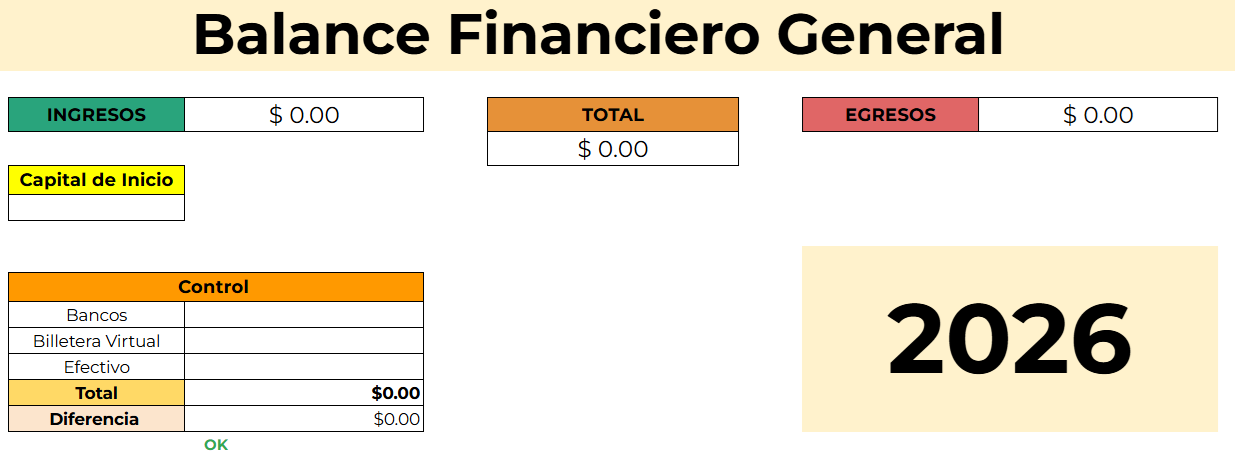Click the empty value cell next to Efectivo
Viewport: 1235px width, 475px height.
point(304,367)
